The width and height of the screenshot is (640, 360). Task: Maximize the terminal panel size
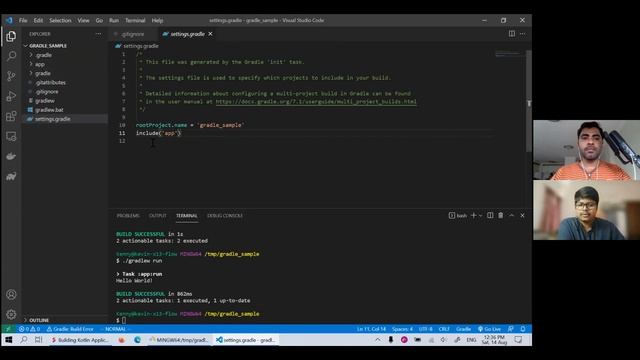pyautogui.click(x=511, y=216)
